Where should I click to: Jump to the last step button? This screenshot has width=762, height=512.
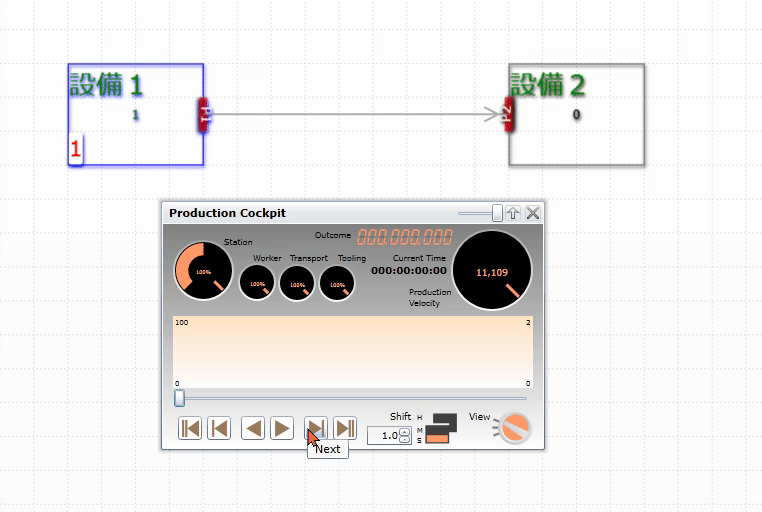[345, 428]
